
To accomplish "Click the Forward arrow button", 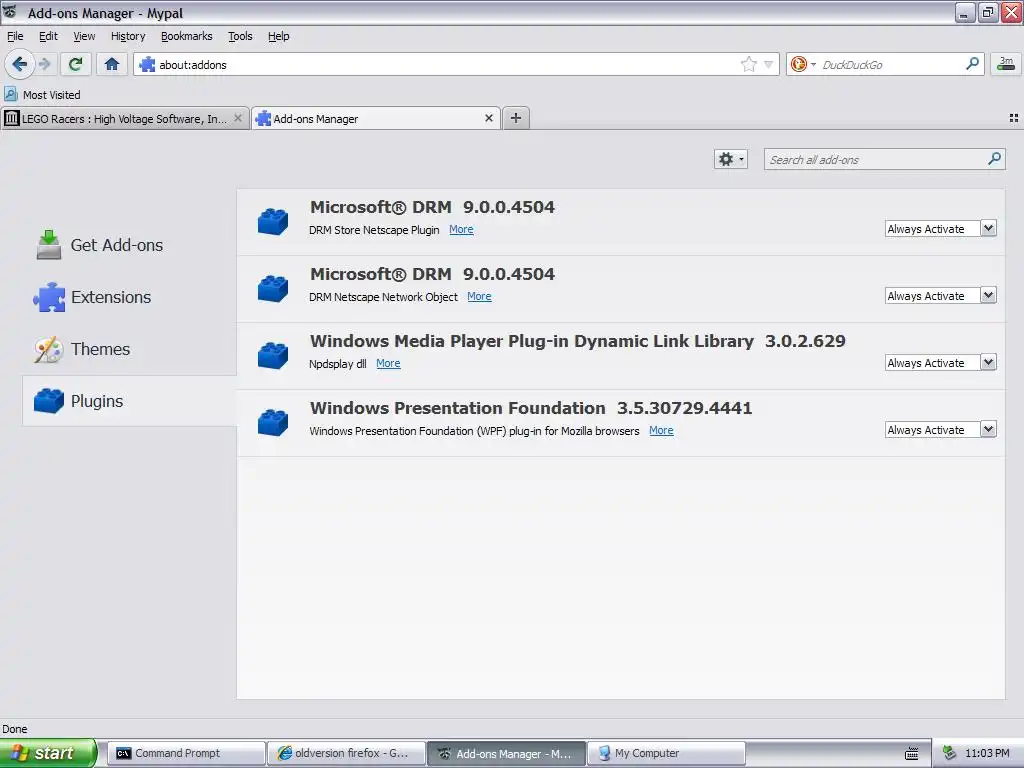I will [x=44, y=64].
